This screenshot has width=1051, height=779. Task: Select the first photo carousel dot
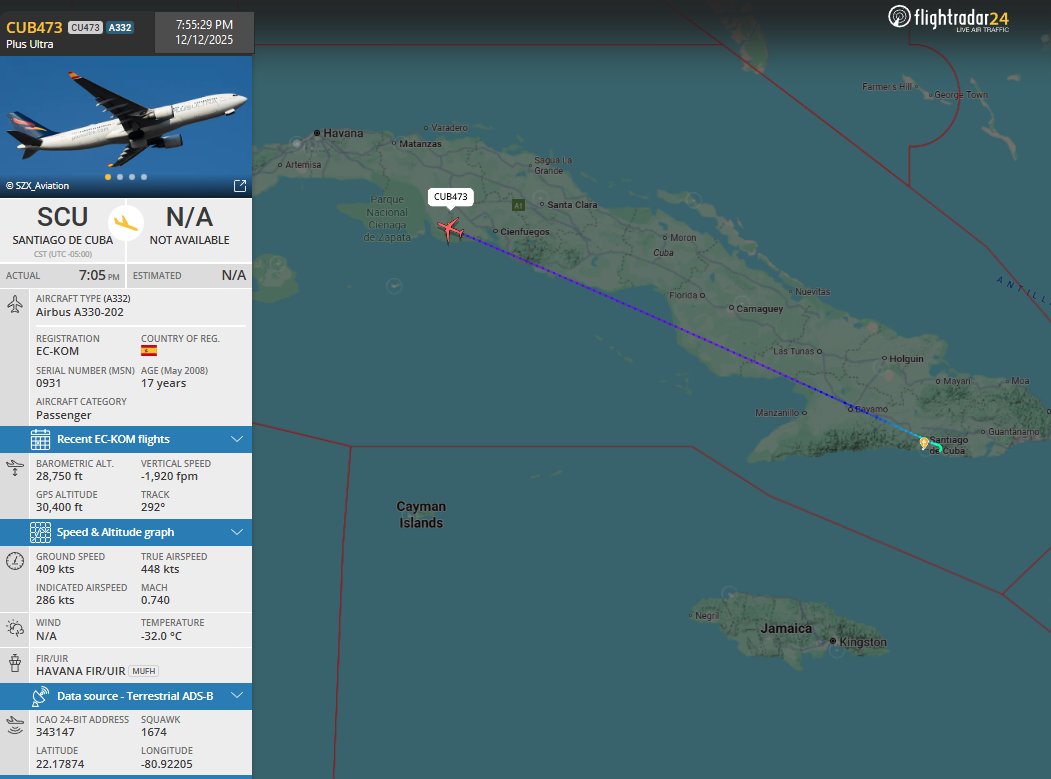pos(108,177)
